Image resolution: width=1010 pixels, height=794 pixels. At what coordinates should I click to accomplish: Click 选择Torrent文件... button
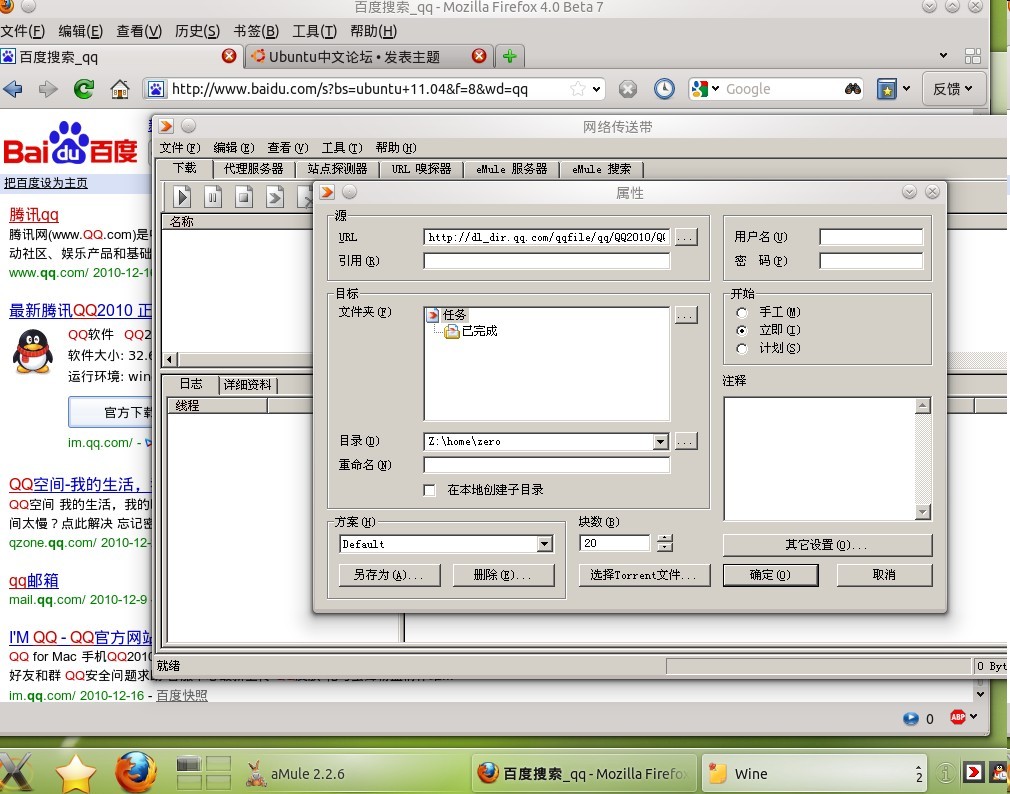(x=643, y=574)
